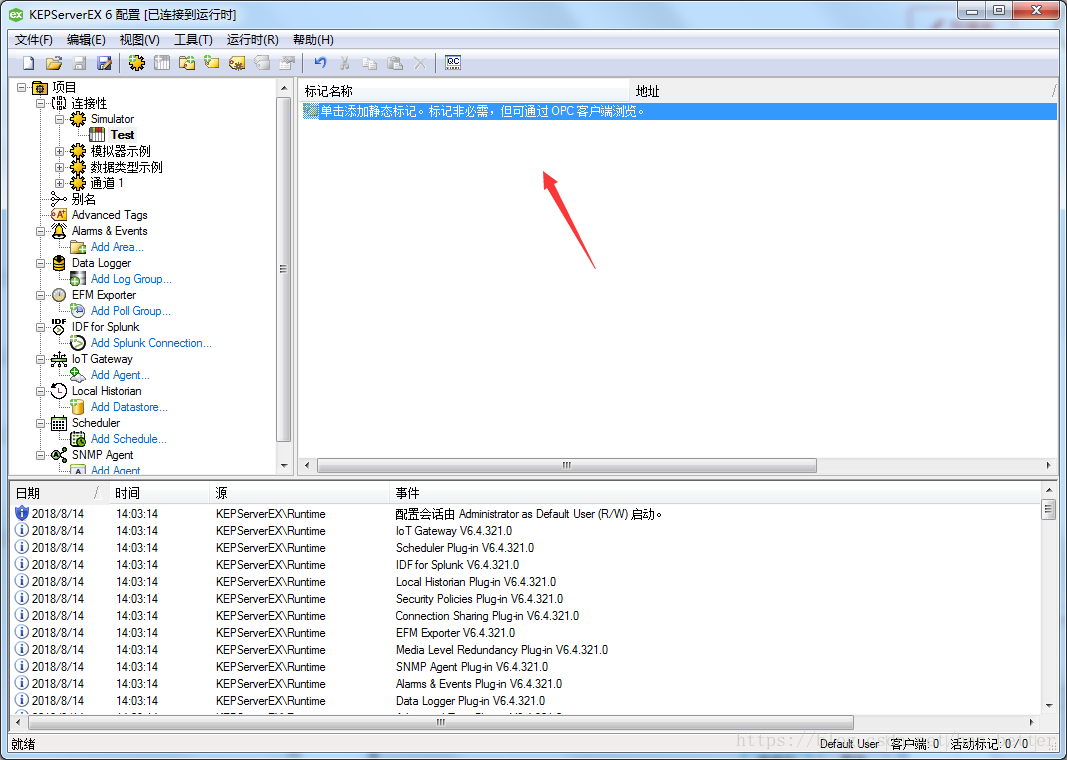Select the Data Logger node

[x=101, y=263]
